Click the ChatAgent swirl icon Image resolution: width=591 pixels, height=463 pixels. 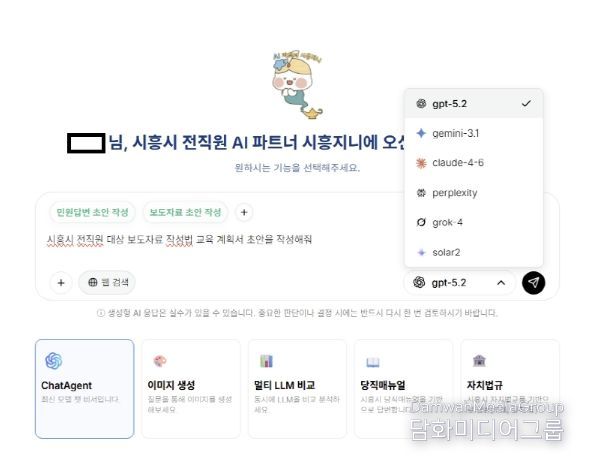click(x=54, y=361)
